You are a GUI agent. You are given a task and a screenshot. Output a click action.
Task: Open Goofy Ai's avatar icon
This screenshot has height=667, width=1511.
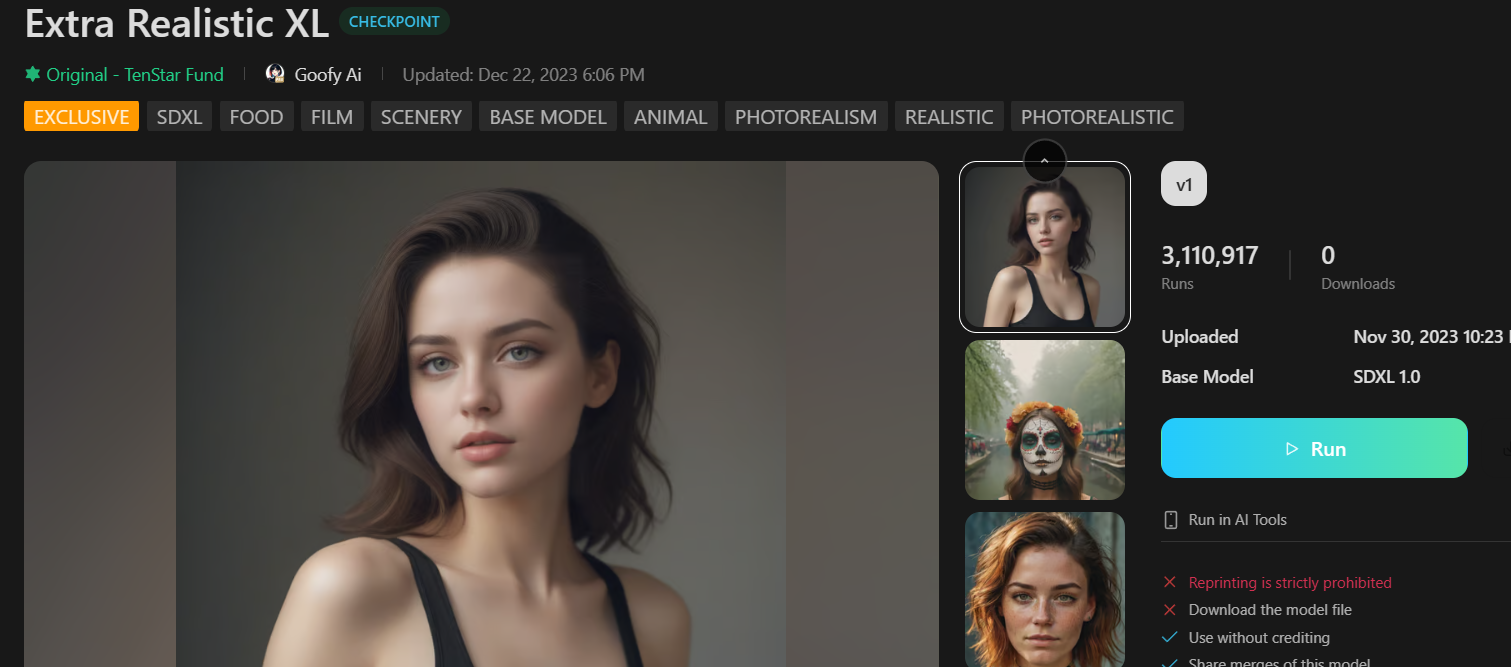coord(275,74)
